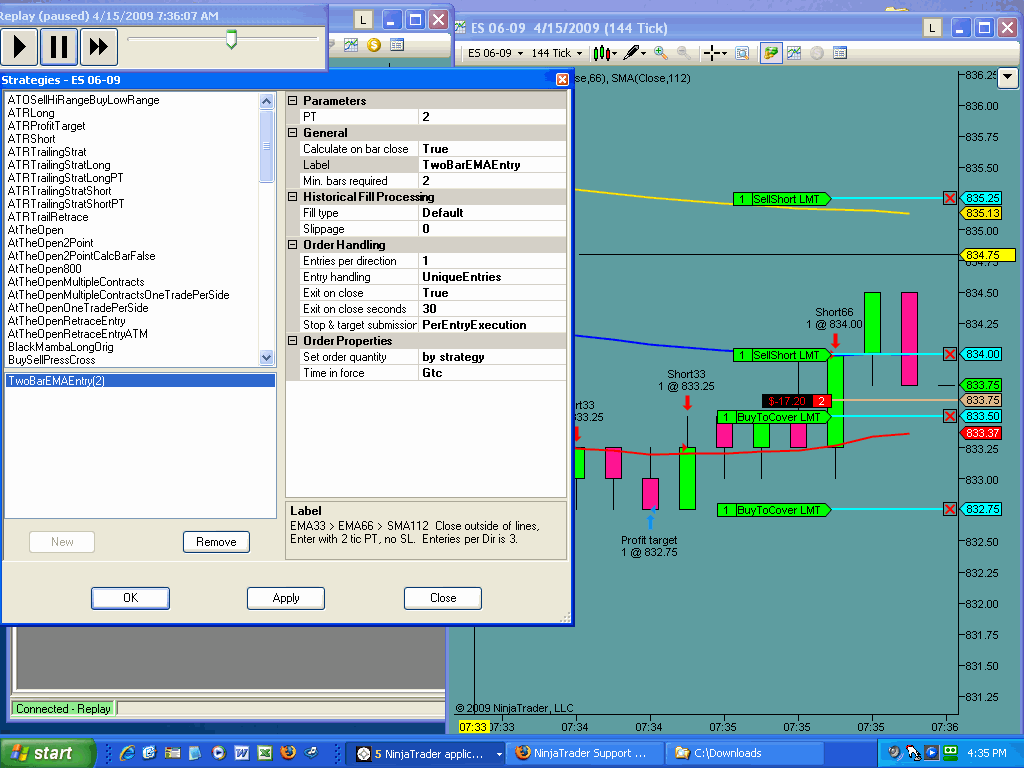Viewport: 1024px width, 768px height.
Task: Select SellShort LMT order label near 835.25
Action: click(781, 199)
